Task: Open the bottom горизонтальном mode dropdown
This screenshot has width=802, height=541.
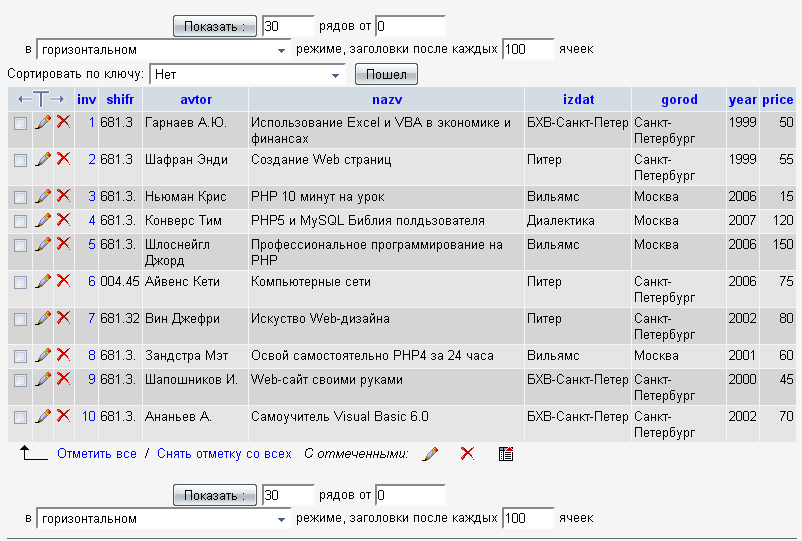Action: tap(164, 519)
